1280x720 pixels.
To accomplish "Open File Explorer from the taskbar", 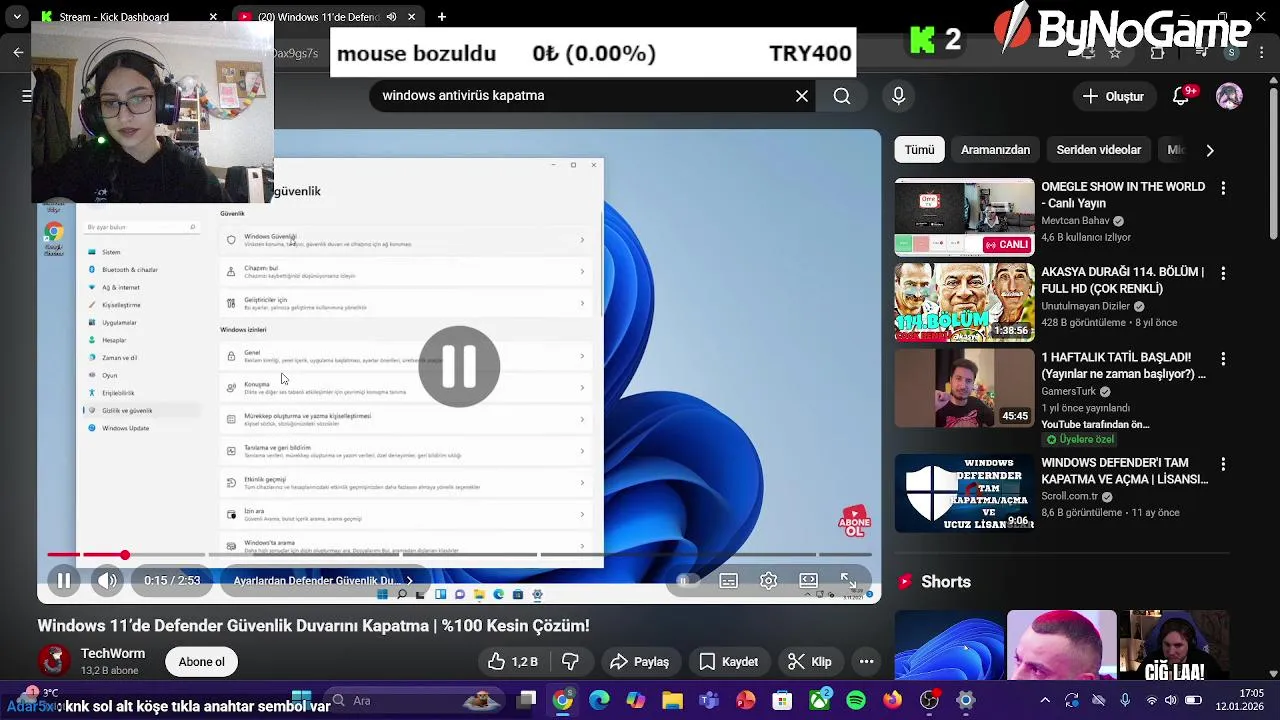I will tap(672, 700).
